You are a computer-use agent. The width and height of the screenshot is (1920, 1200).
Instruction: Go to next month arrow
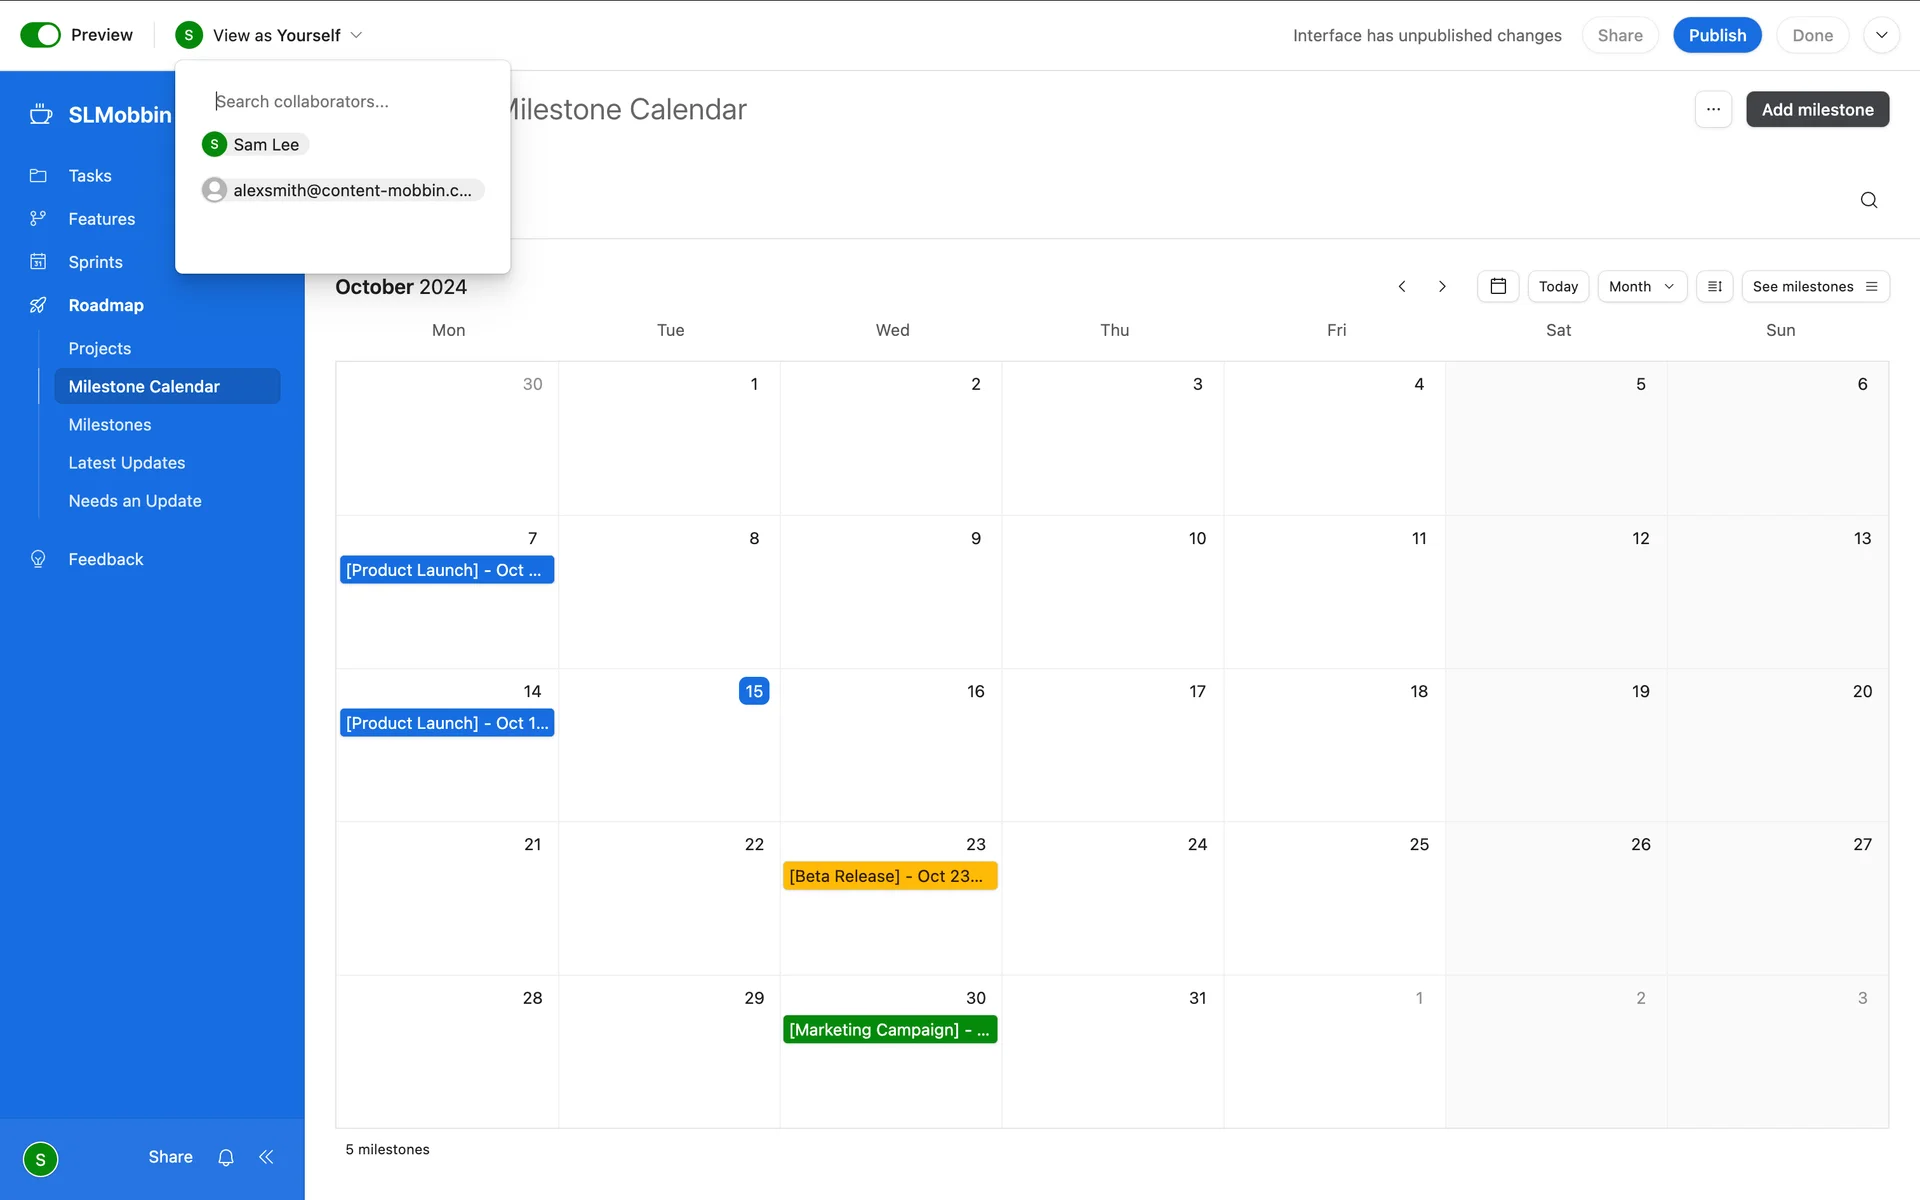(x=1442, y=286)
